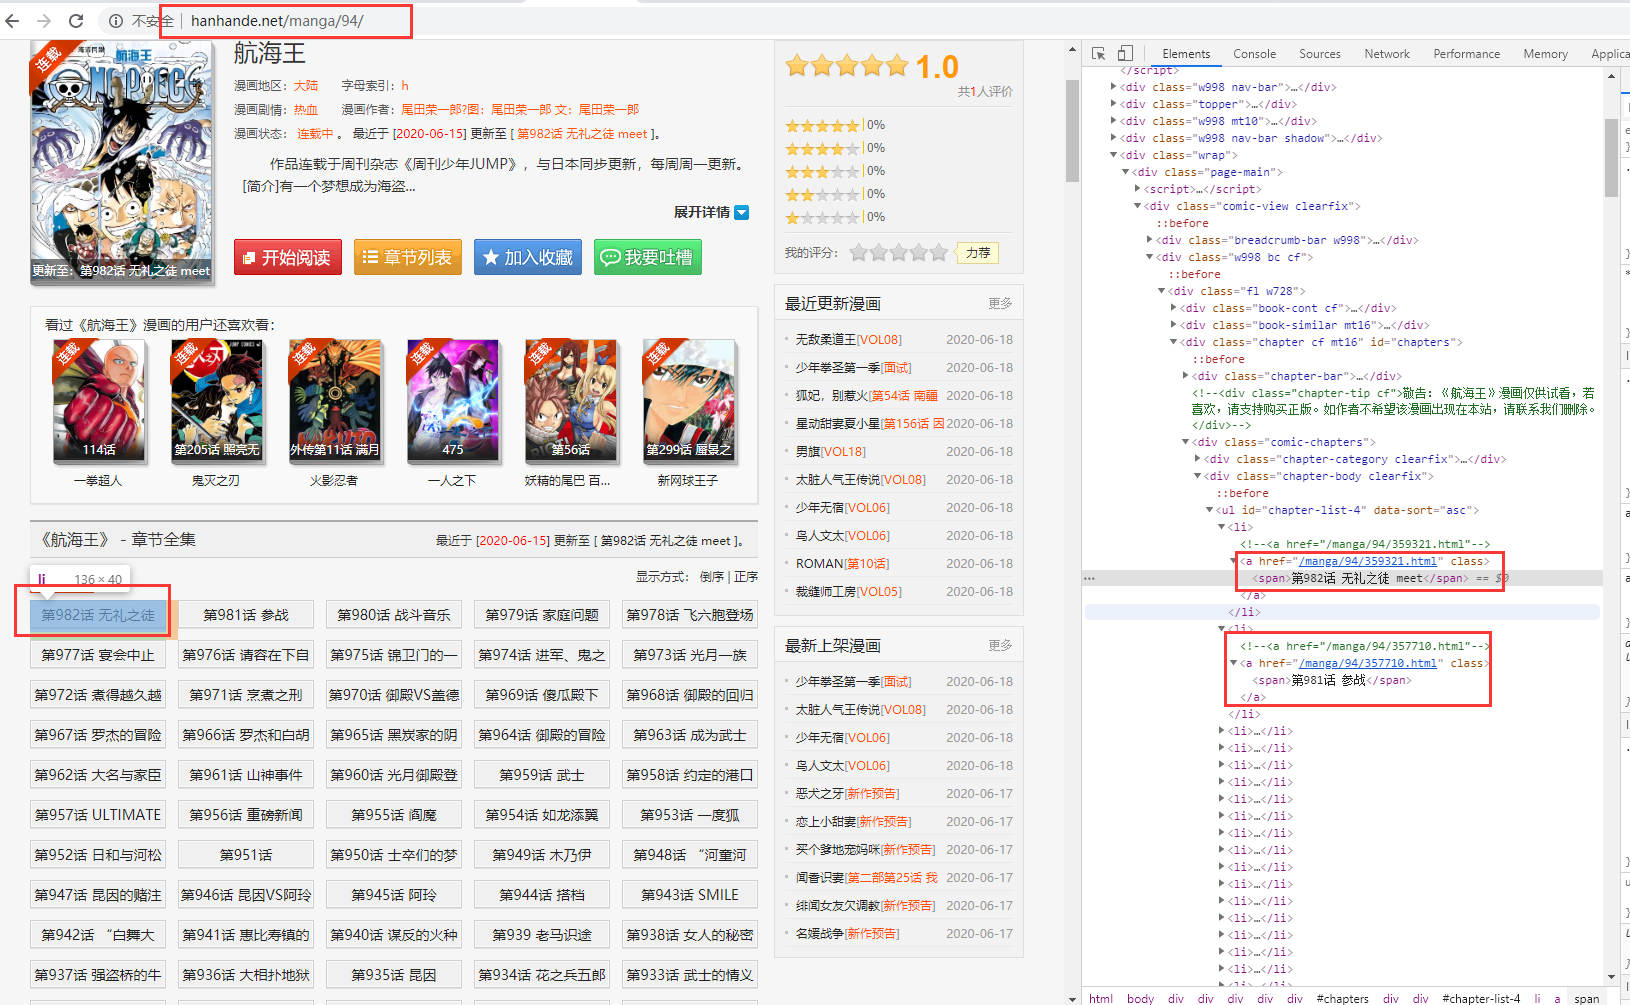Open chapter 第981话 参战
This screenshot has width=1630, height=1005.
[x=246, y=615]
